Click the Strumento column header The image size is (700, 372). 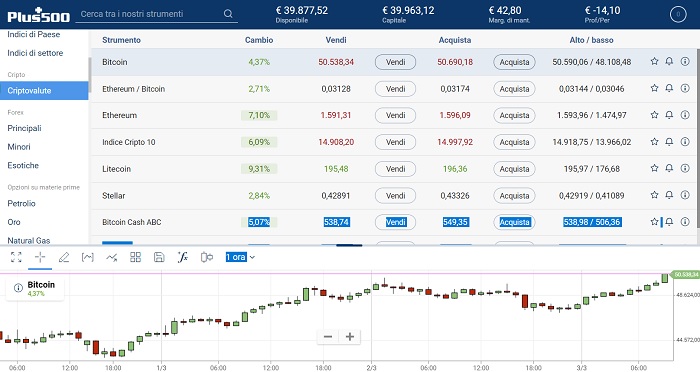click(121, 40)
